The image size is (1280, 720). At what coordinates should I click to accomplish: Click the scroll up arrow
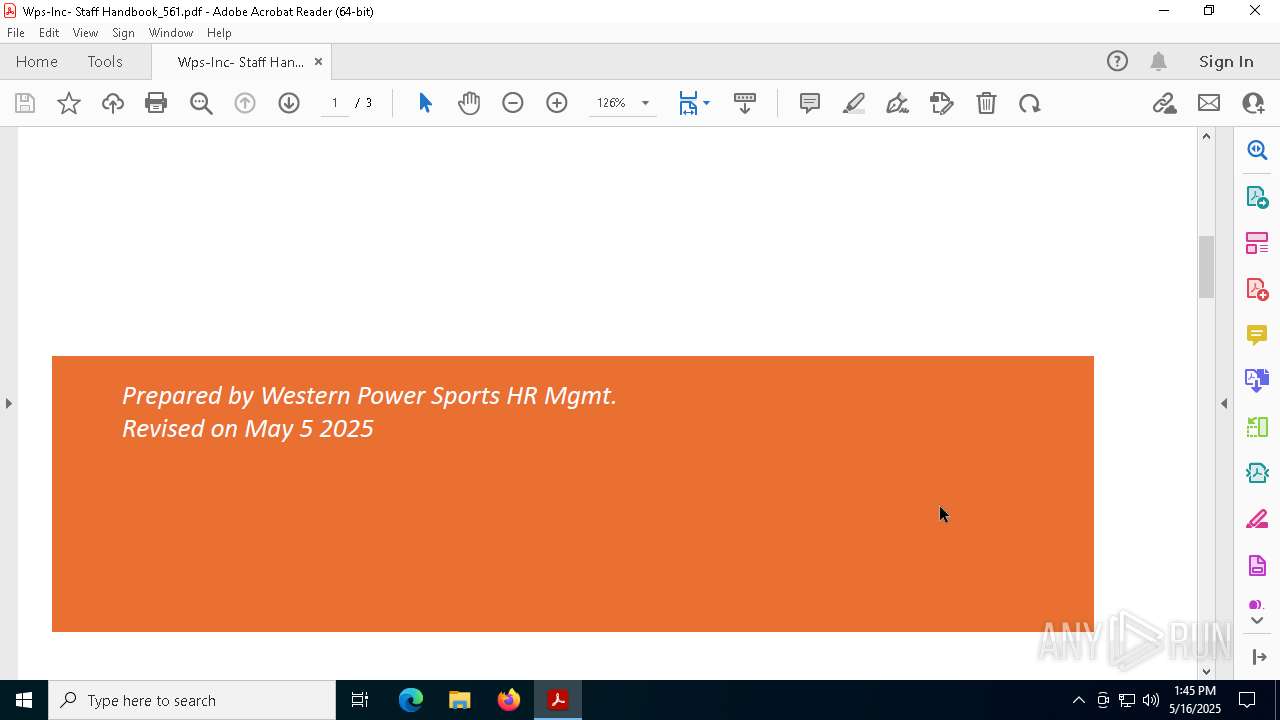point(1206,136)
